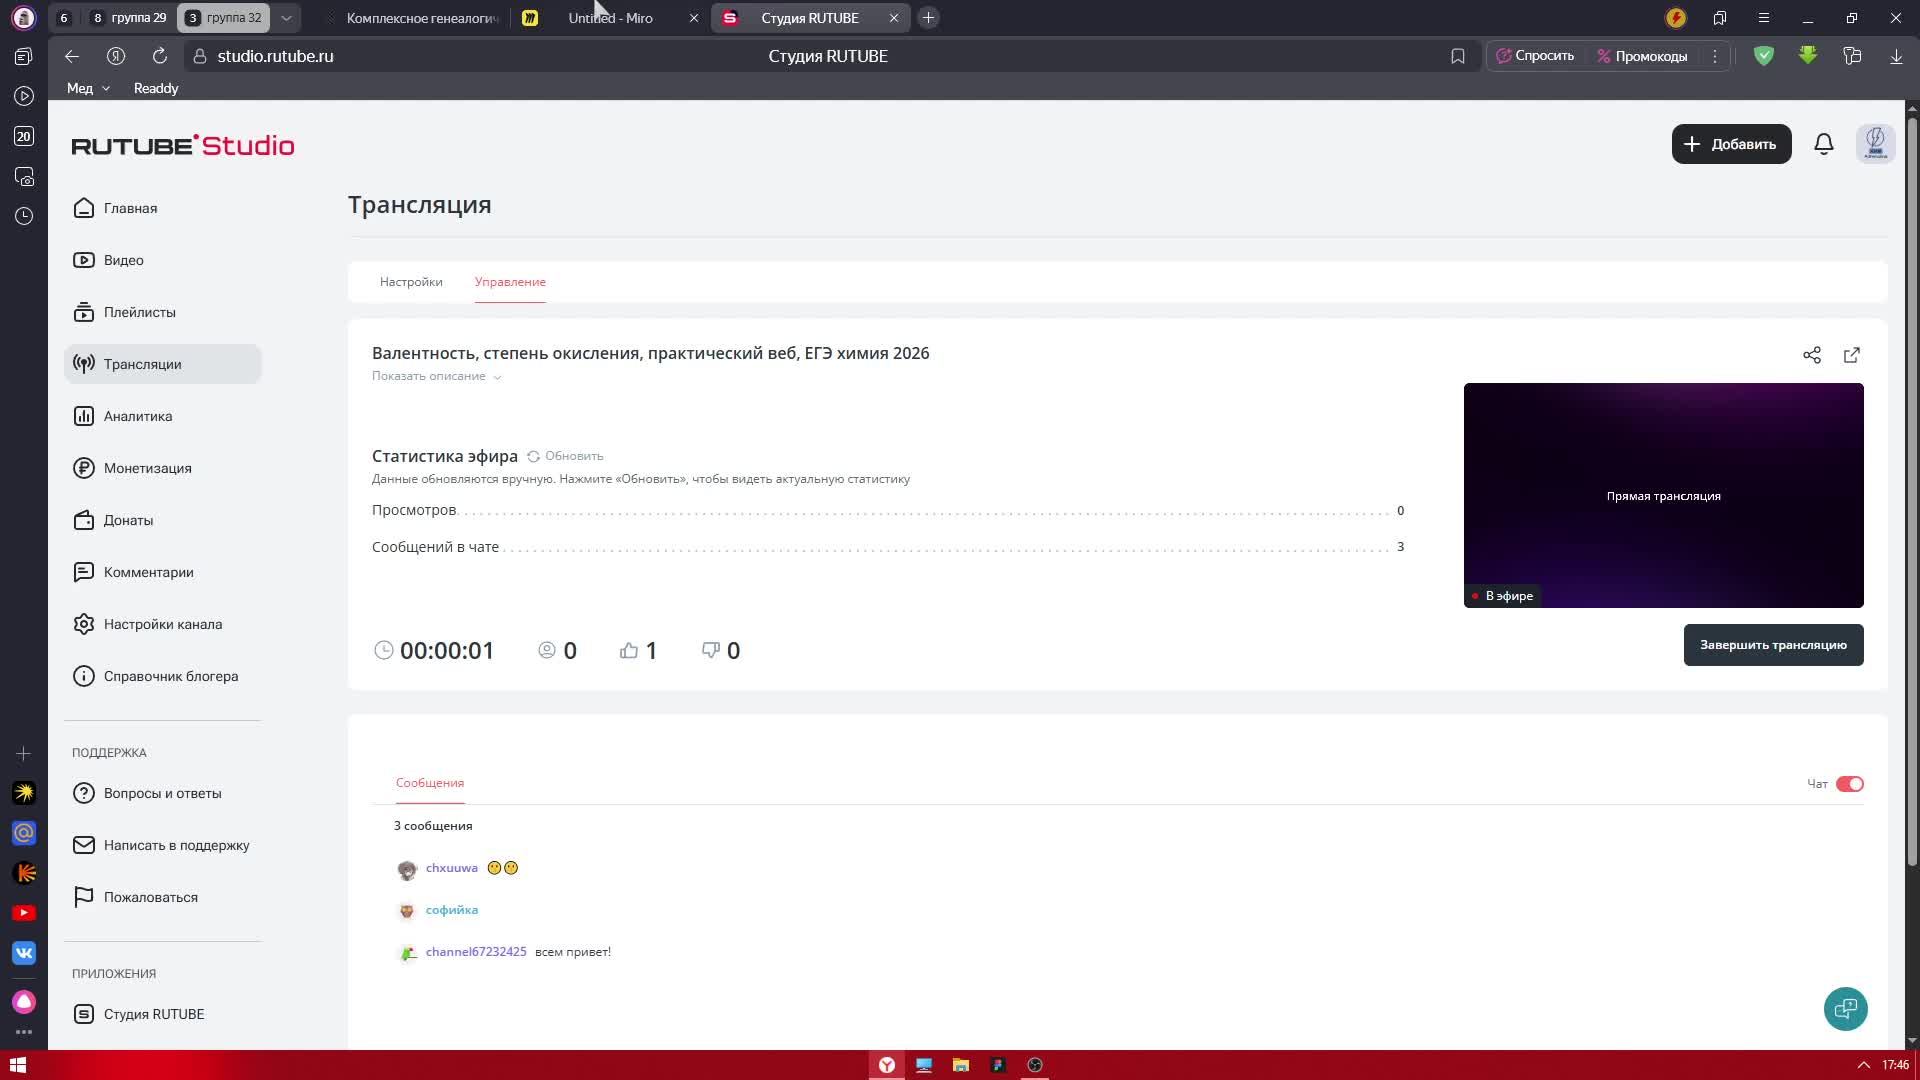Viewport: 1920px width, 1080px height.
Task: Click the share icon next to stream title
Action: 1811,355
